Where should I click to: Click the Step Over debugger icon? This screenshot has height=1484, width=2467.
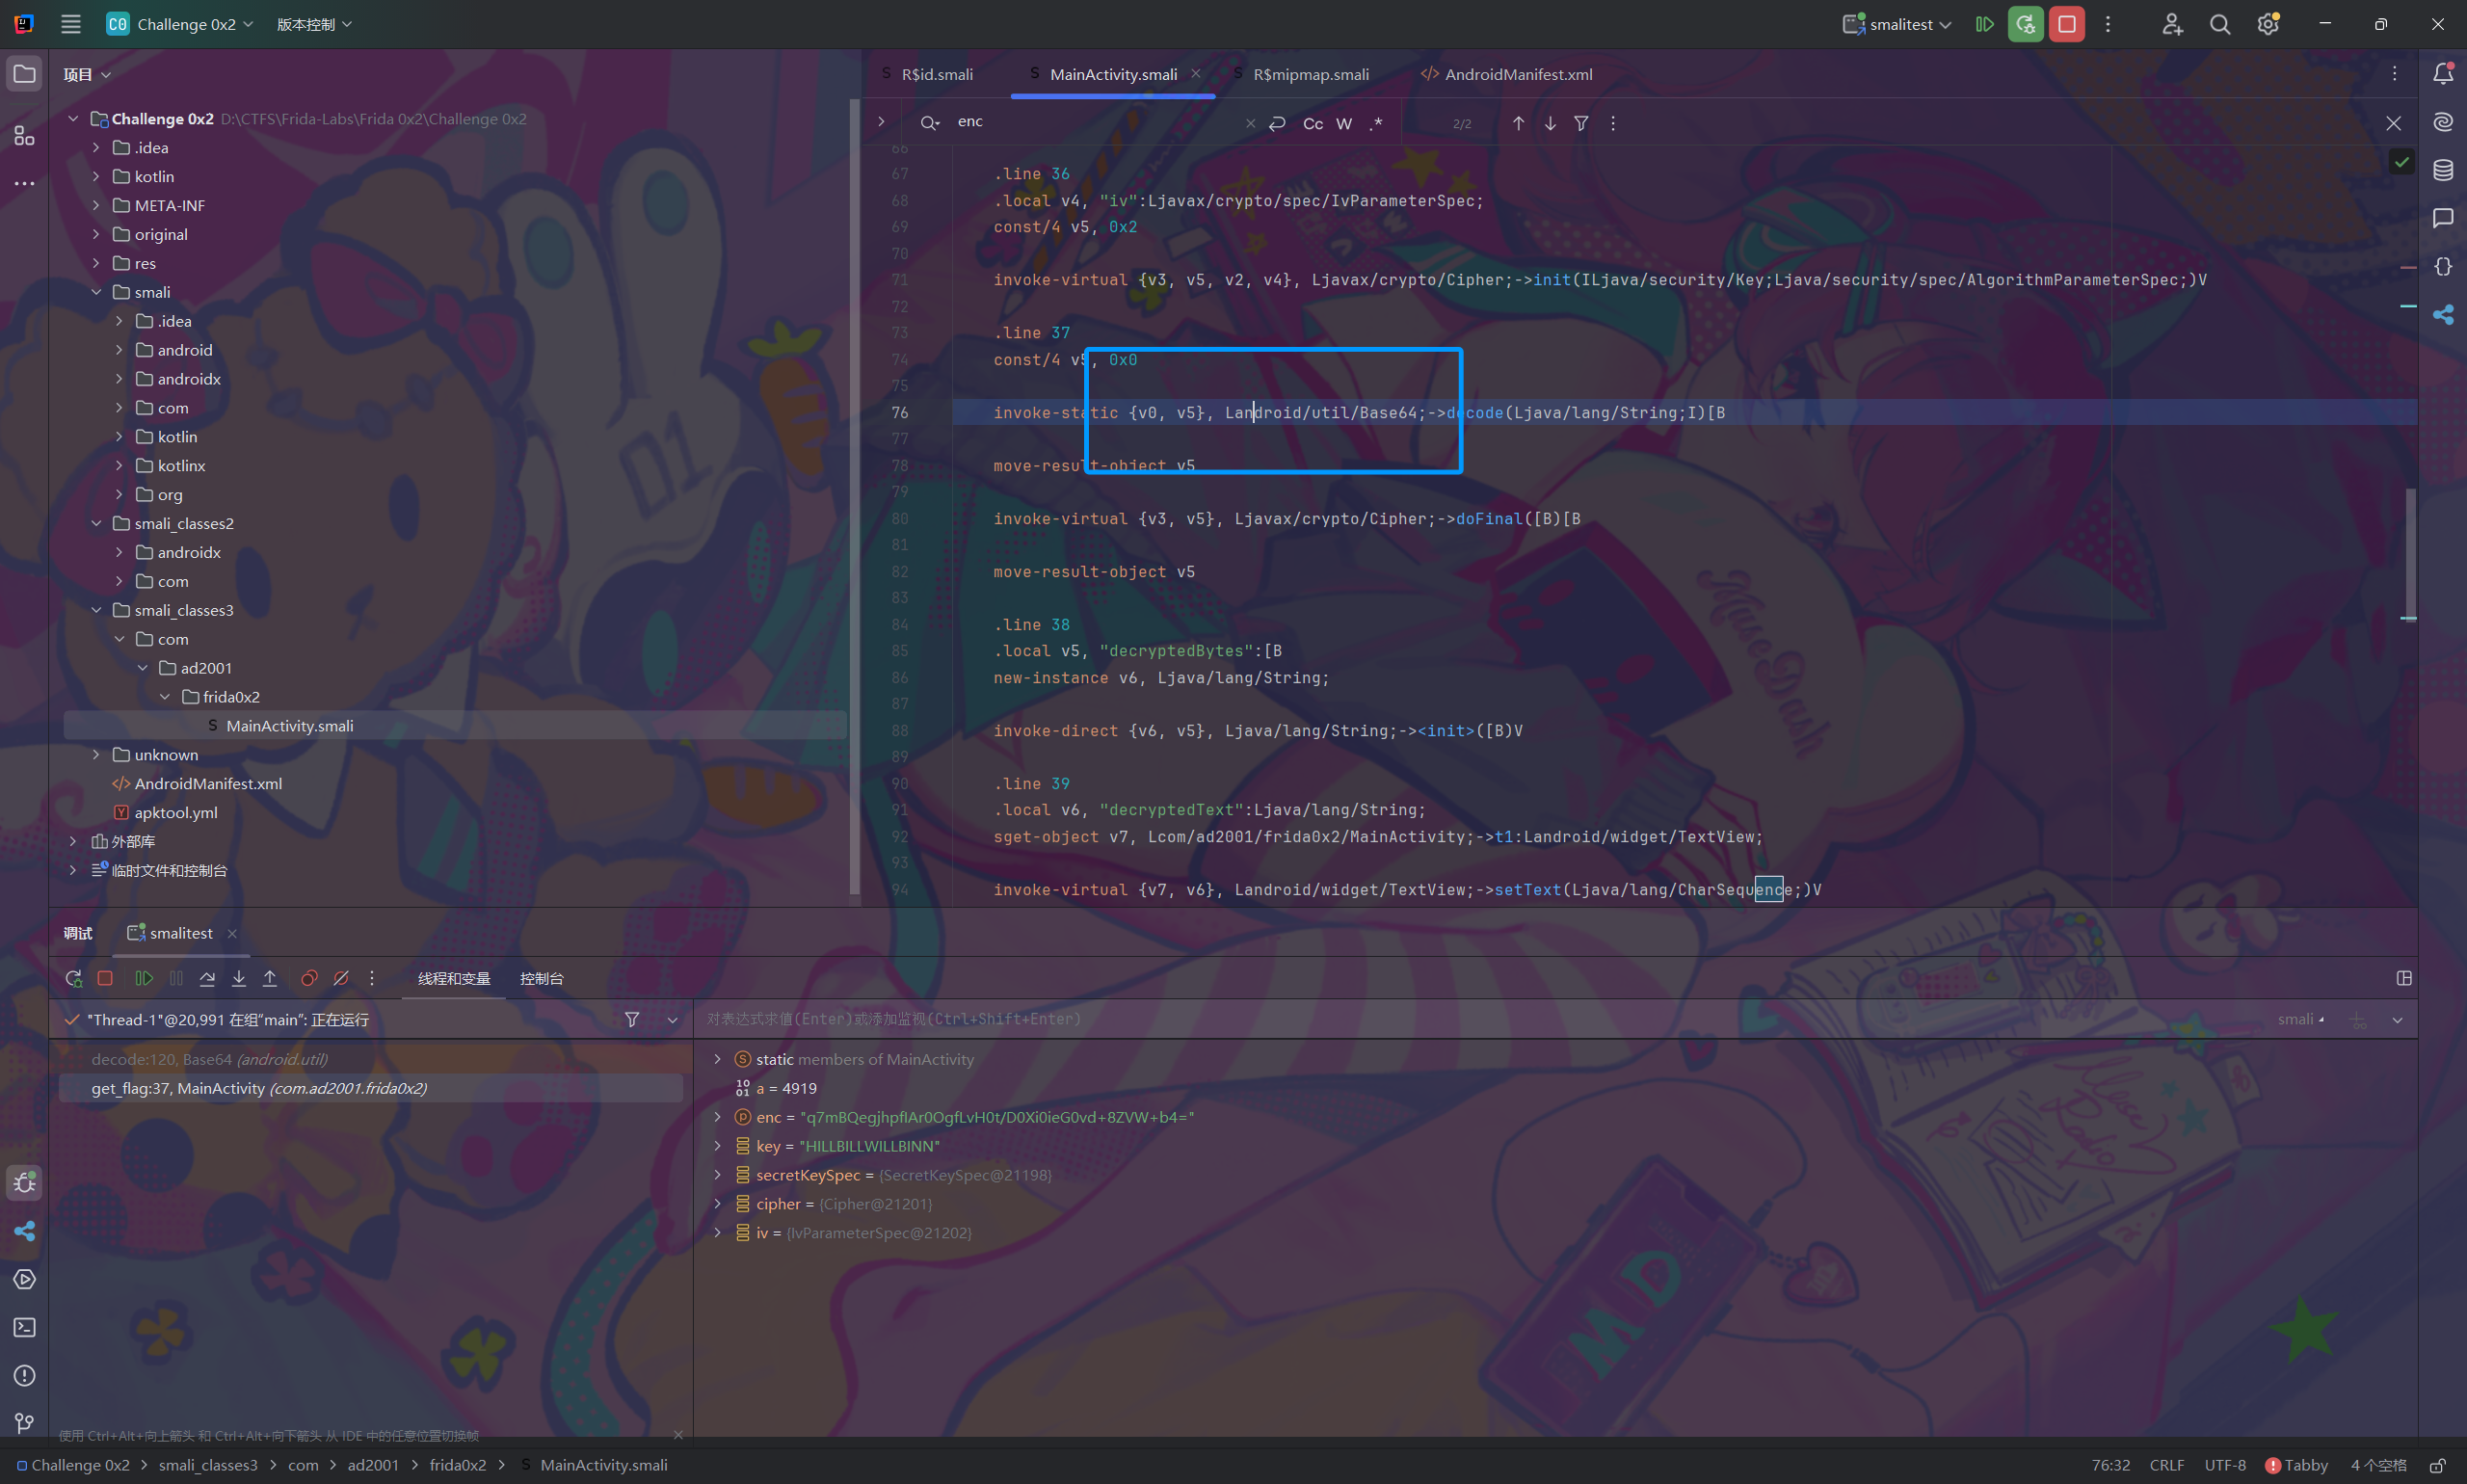click(x=207, y=978)
